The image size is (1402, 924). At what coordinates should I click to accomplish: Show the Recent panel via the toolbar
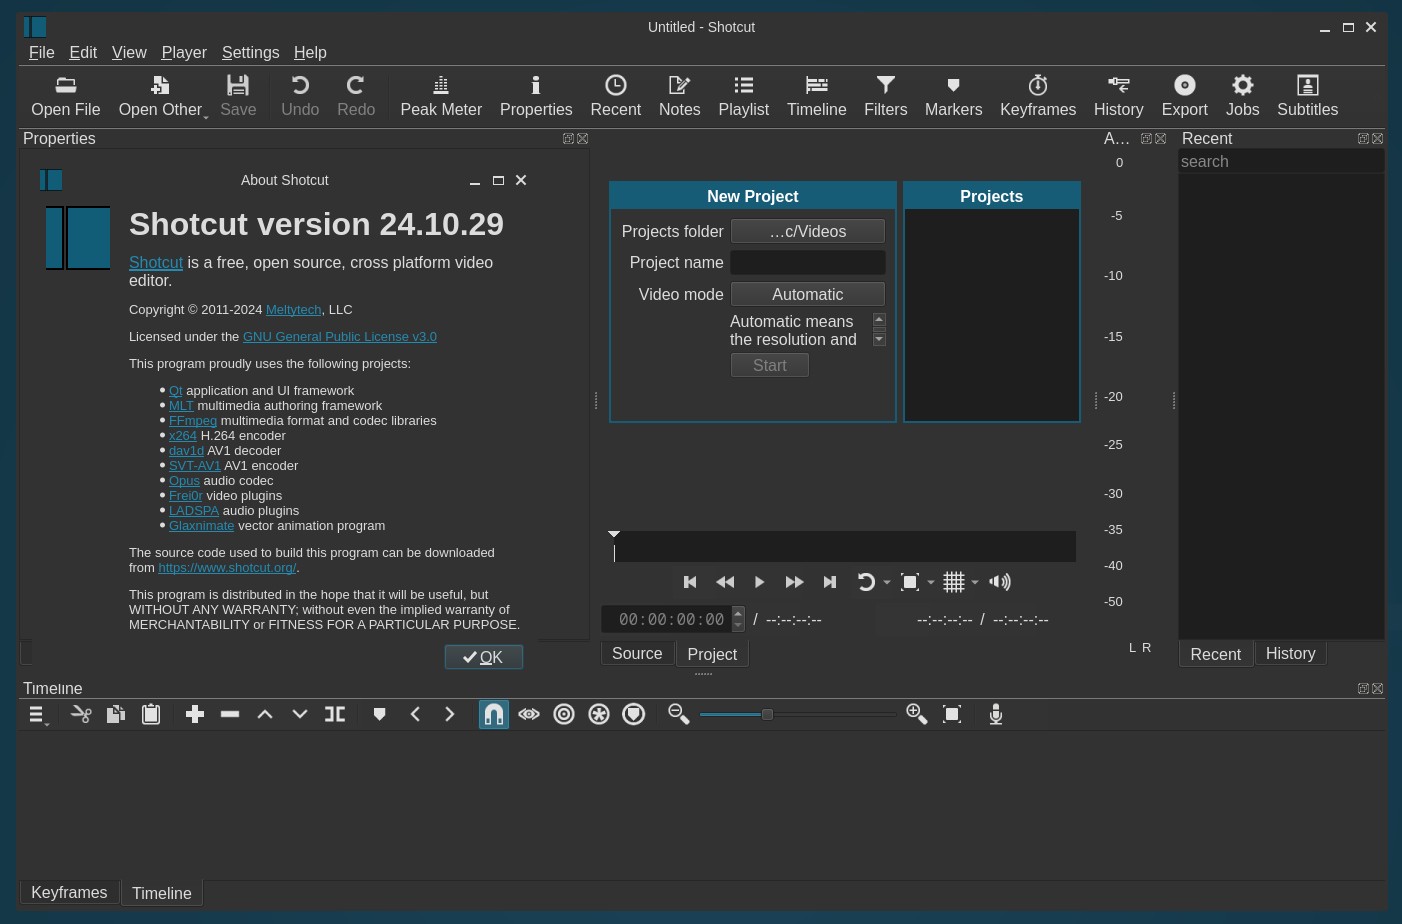[x=616, y=96]
